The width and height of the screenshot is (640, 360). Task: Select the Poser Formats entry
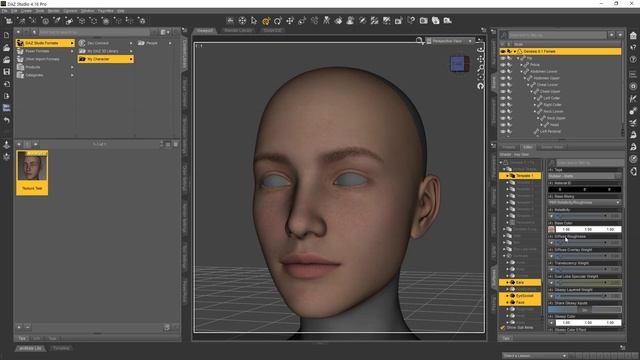click(x=37, y=51)
